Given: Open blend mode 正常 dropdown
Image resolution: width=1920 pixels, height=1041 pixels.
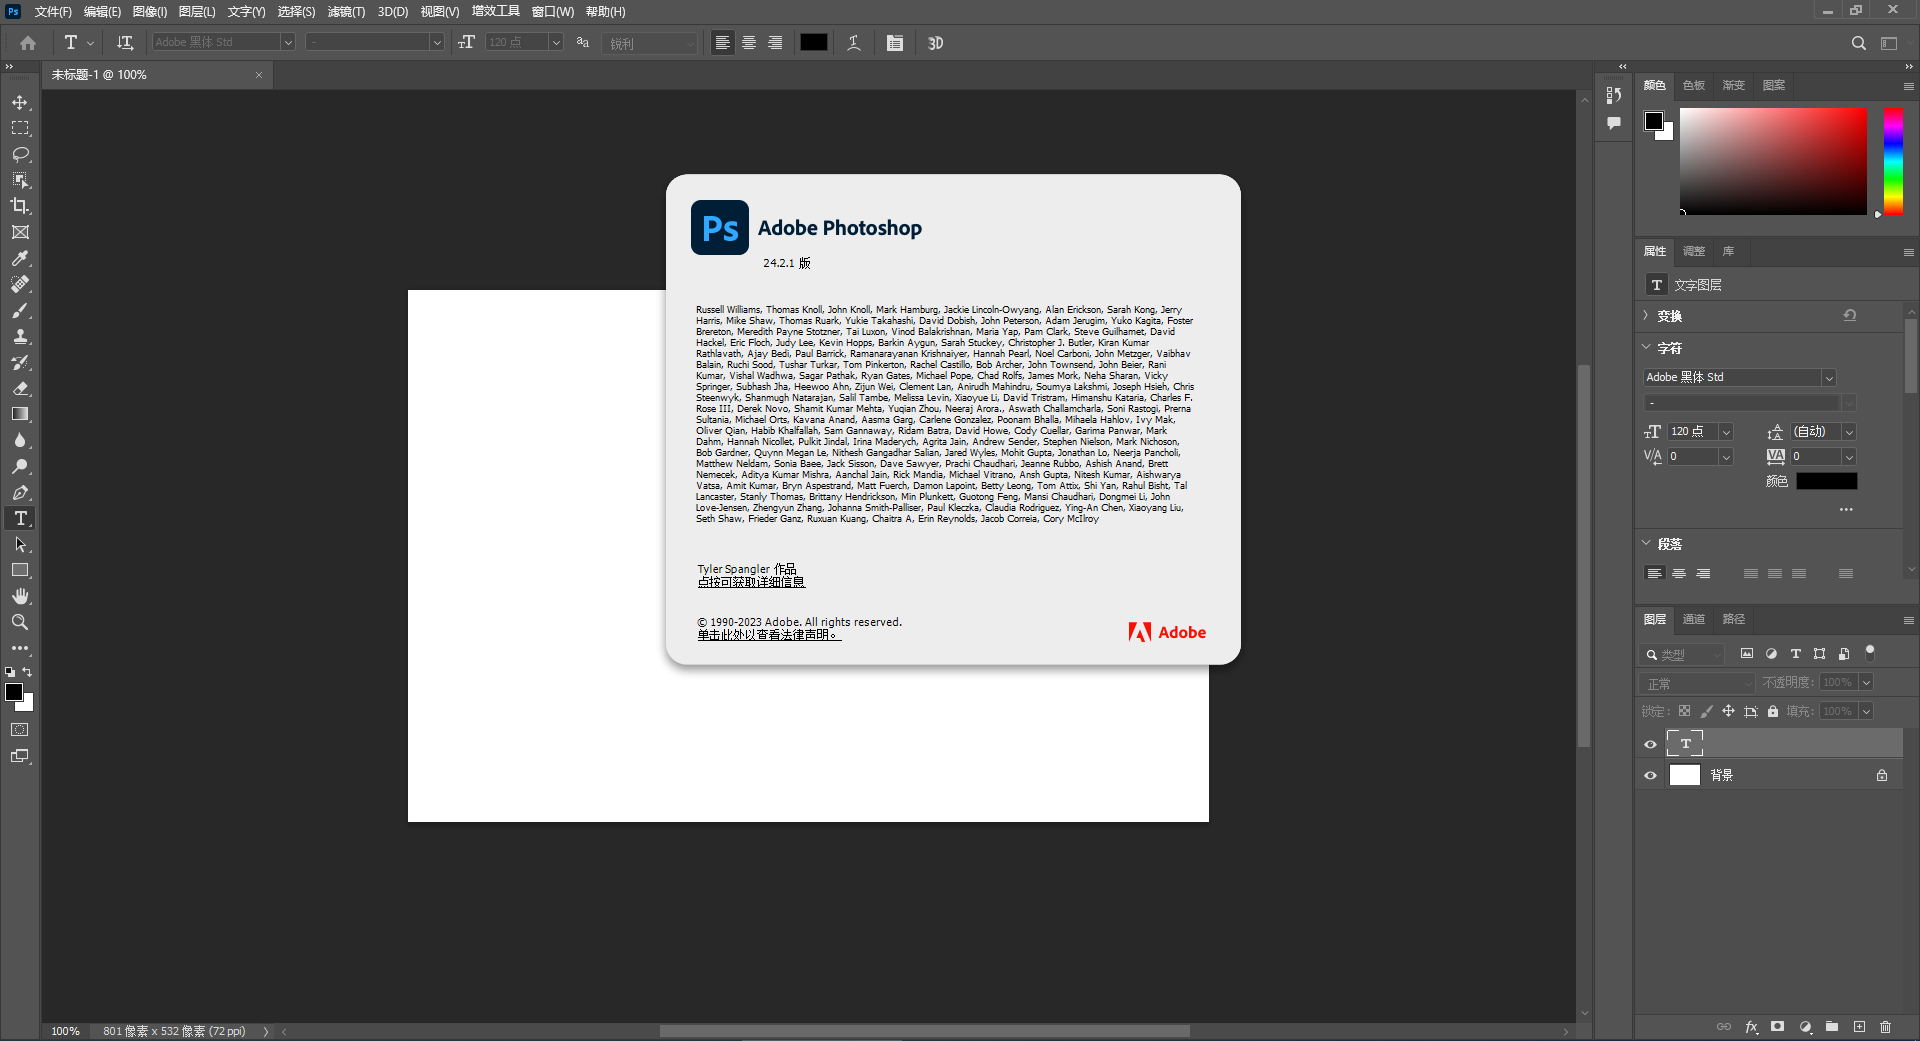Looking at the screenshot, I should click(x=1698, y=683).
